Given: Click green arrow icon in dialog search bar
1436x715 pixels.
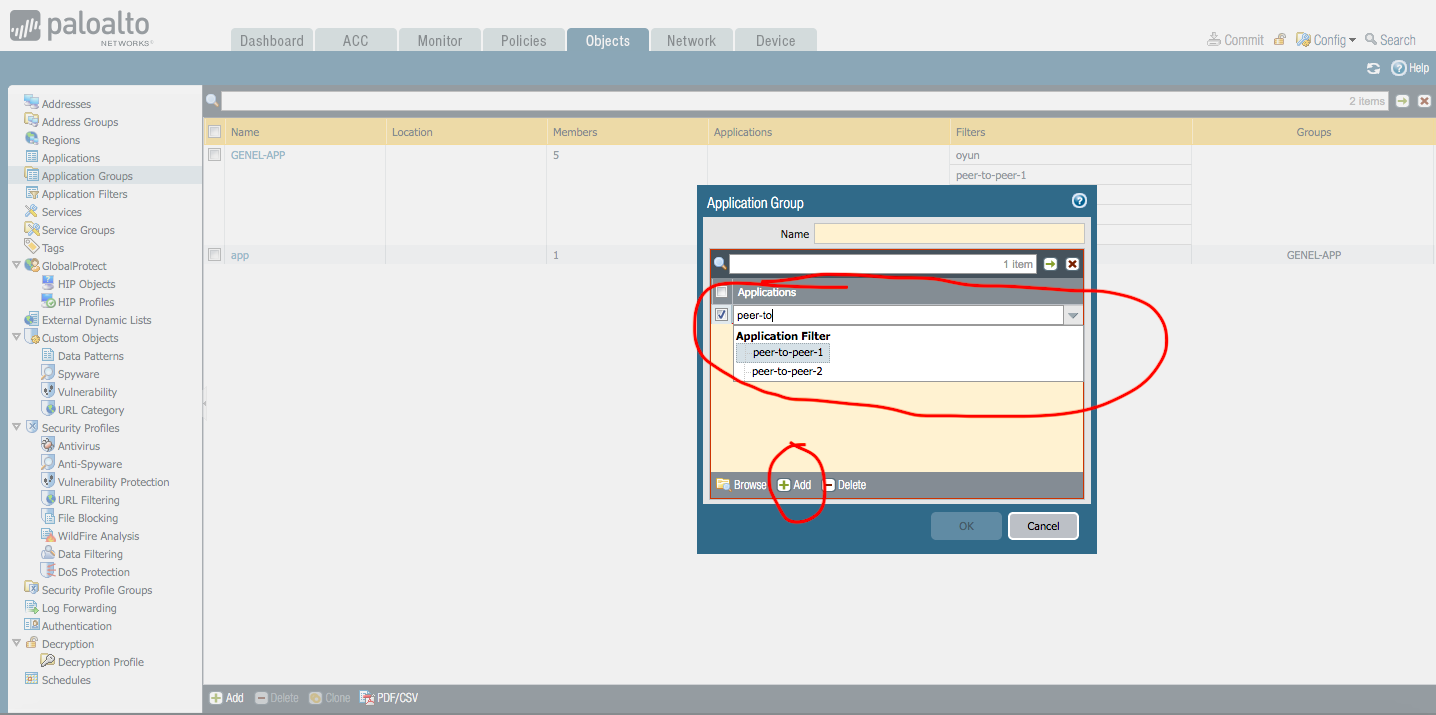Looking at the screenshot, I should coord(1050,264).
